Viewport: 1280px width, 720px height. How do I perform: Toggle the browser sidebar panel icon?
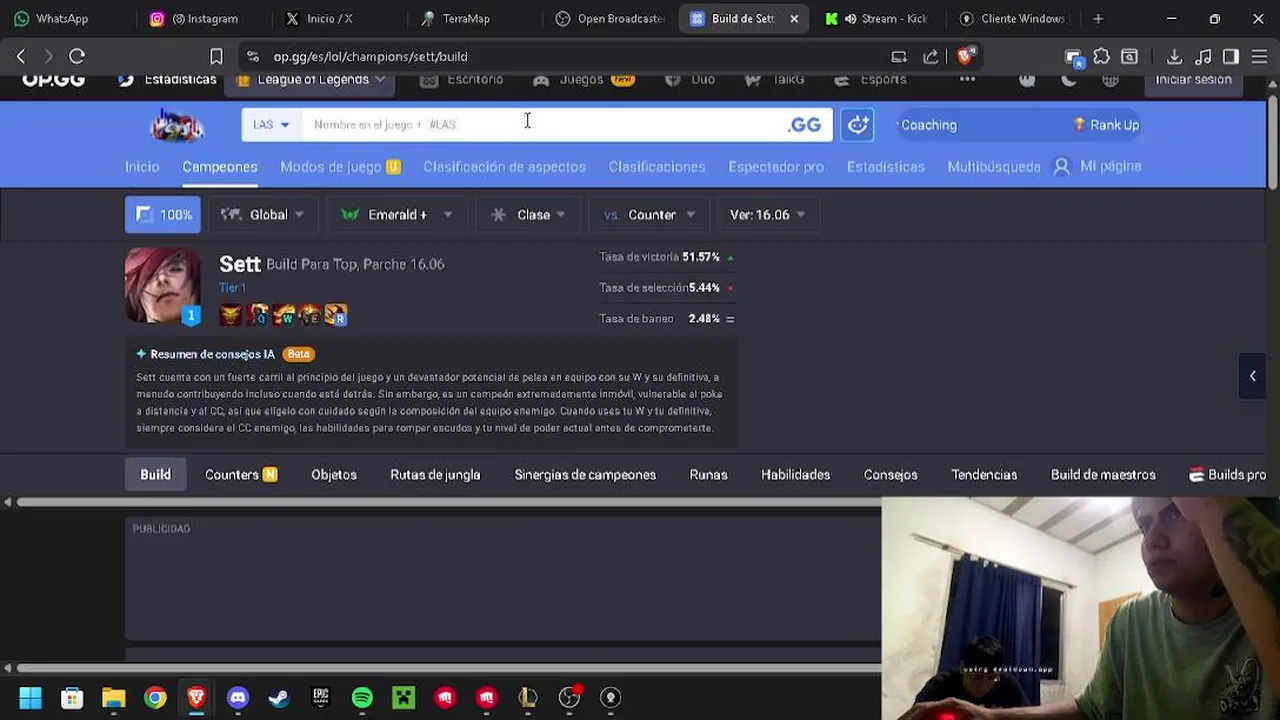click(1231, 57)
